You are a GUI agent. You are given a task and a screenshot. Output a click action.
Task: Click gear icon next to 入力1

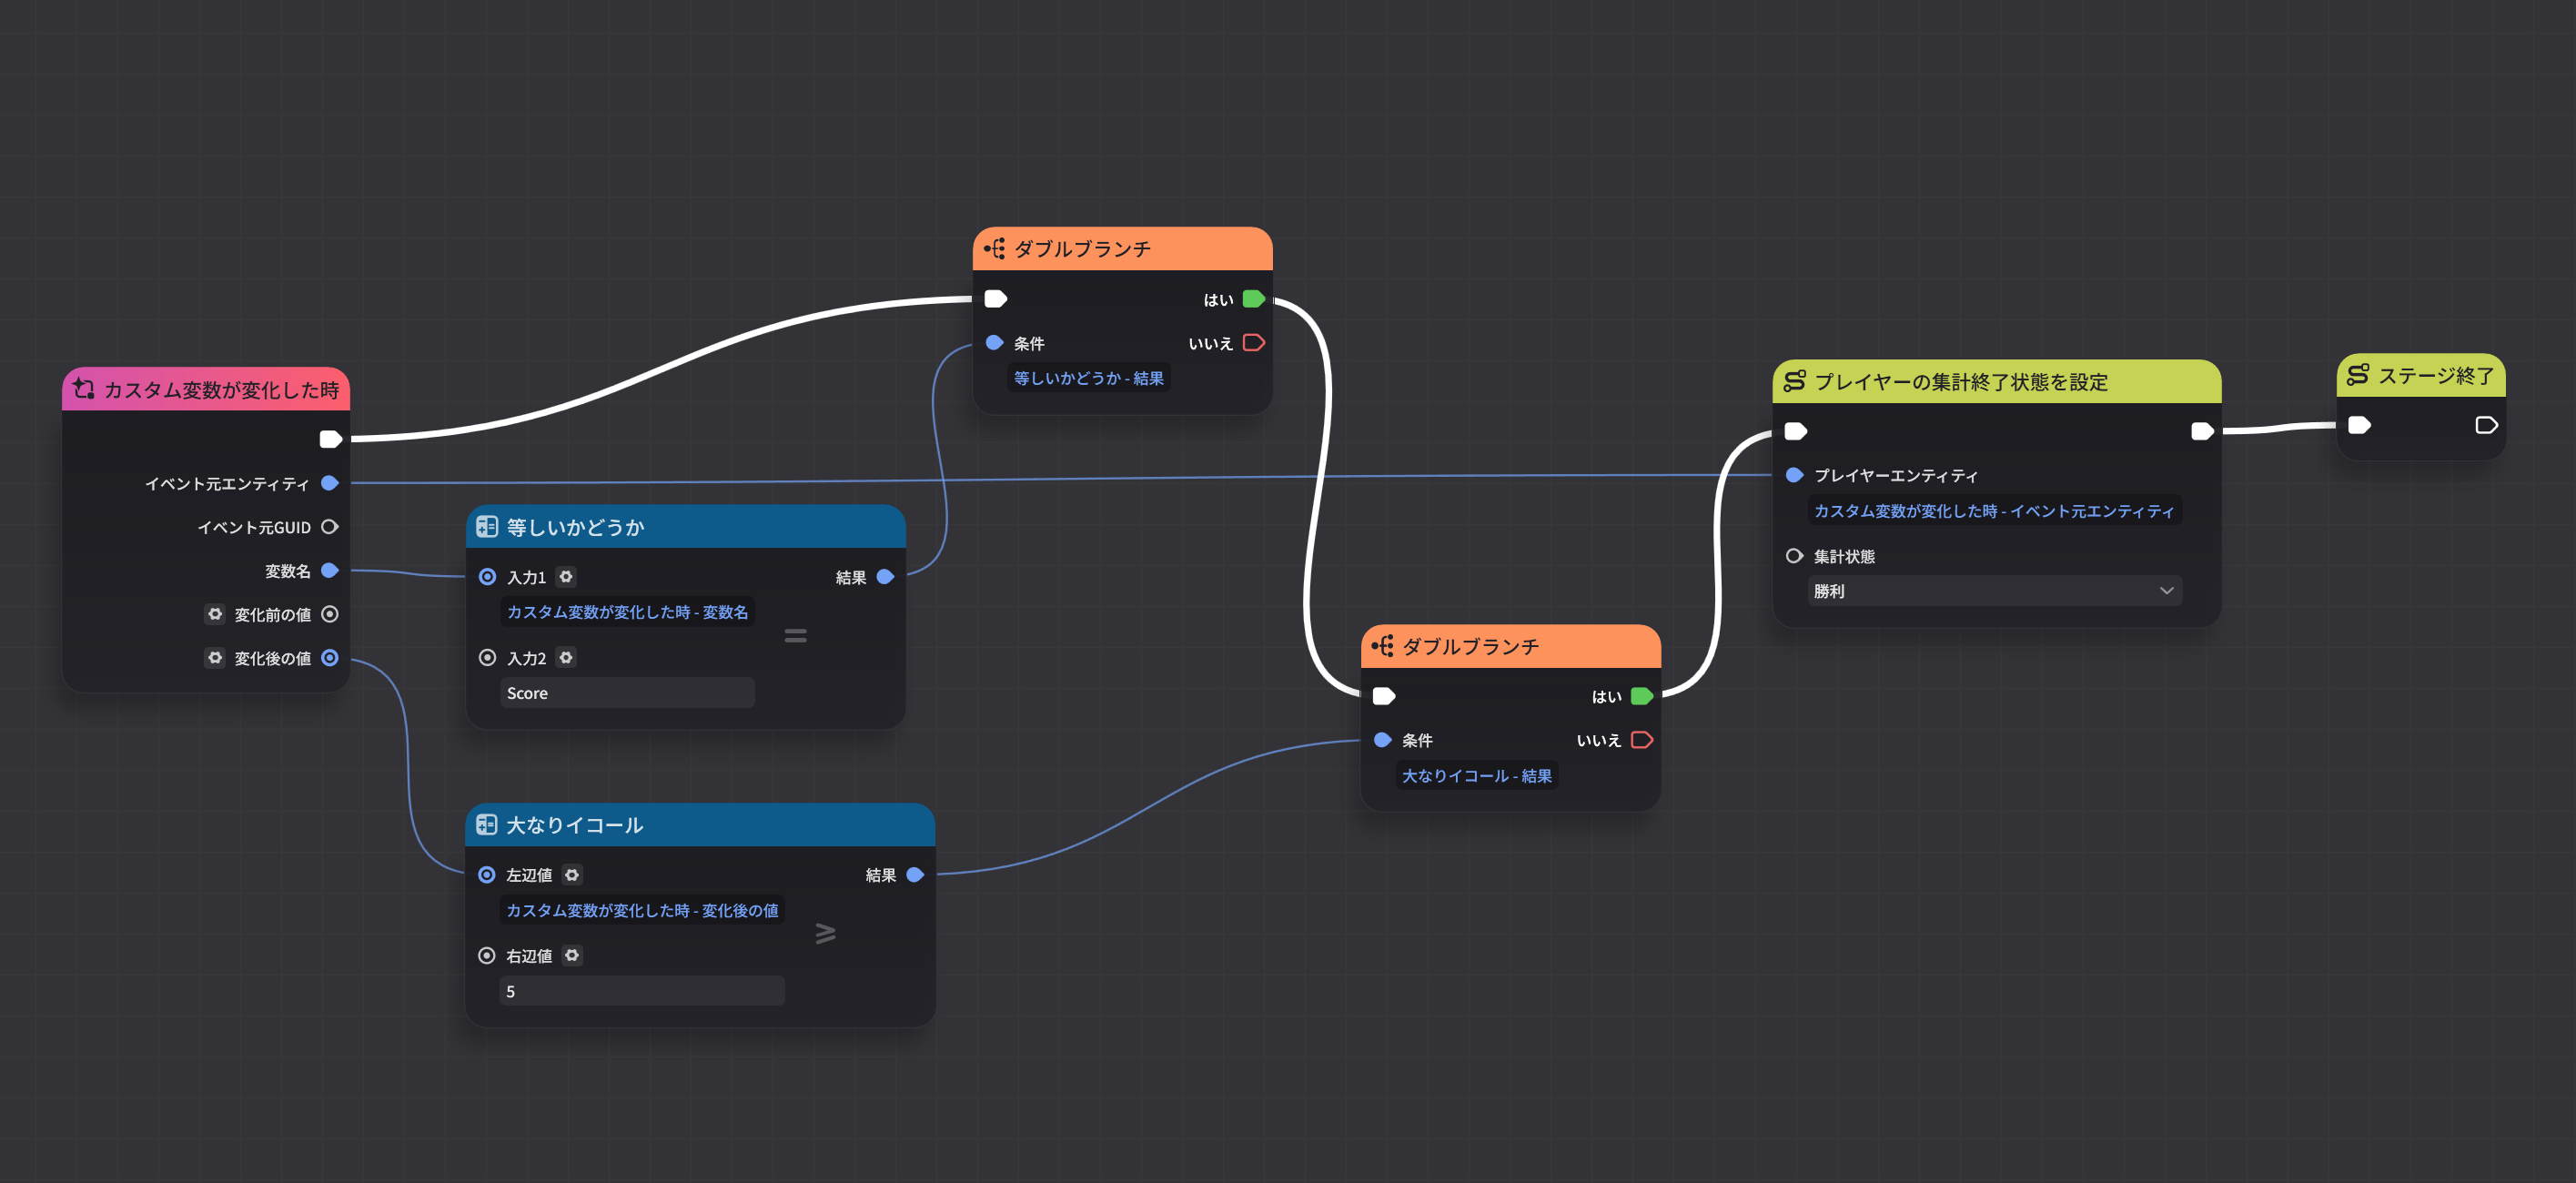pyautogui.click(x=566, y=577)
